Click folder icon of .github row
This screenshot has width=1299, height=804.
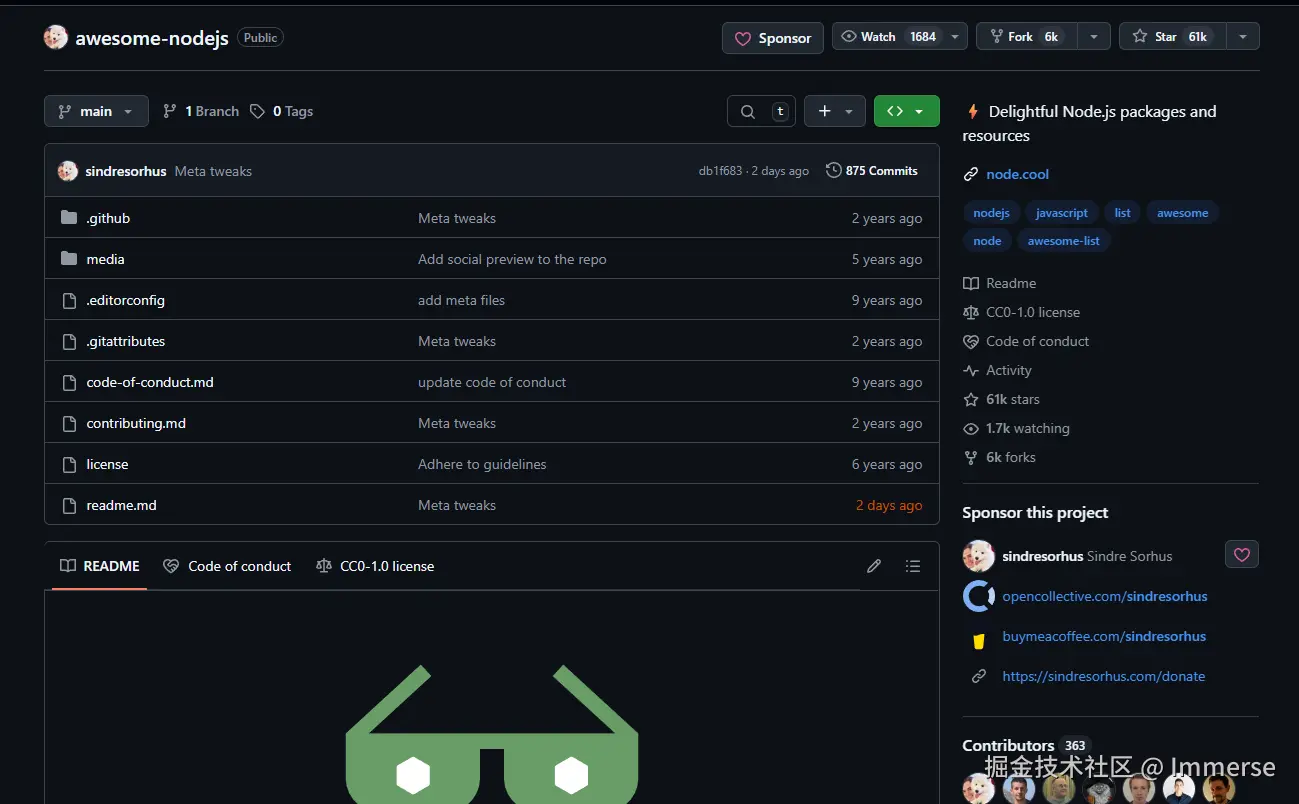pyautogui.click(x=69, y=218)
